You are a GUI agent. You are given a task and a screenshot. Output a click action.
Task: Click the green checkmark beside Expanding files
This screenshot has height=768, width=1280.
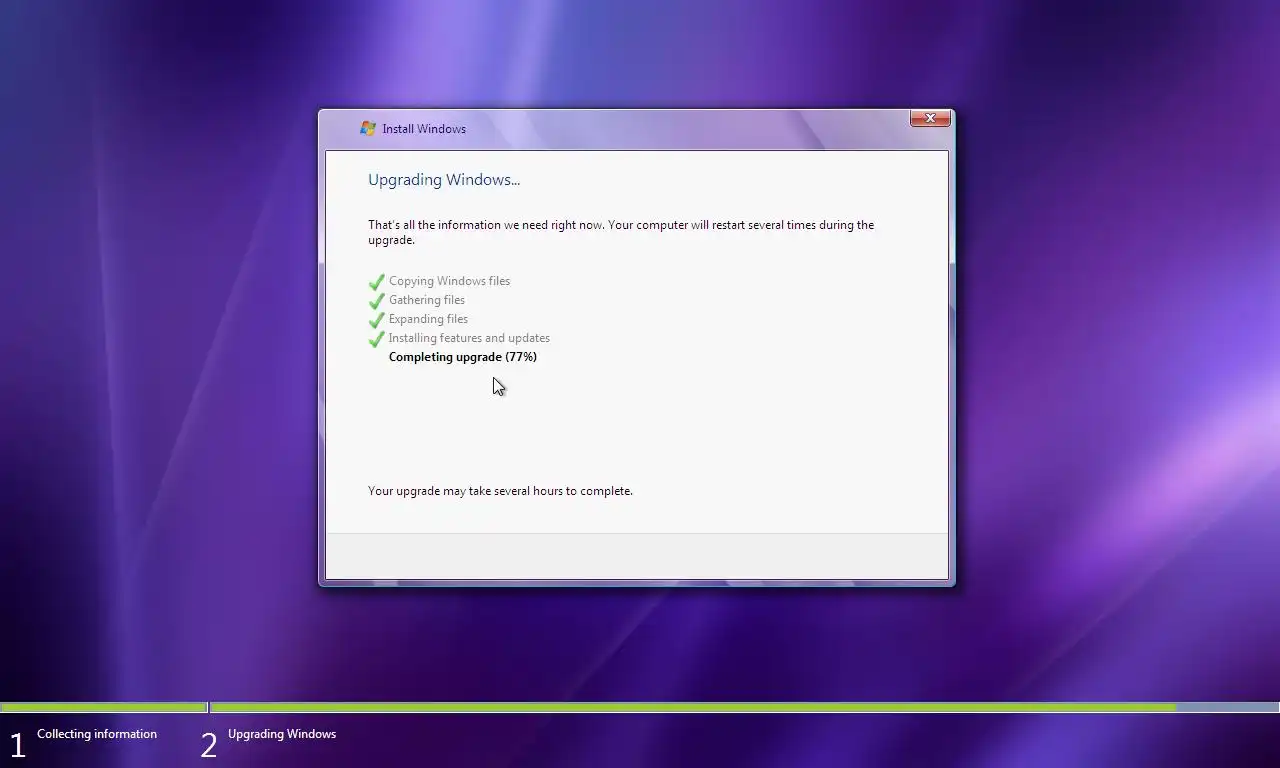coord(377,320)
